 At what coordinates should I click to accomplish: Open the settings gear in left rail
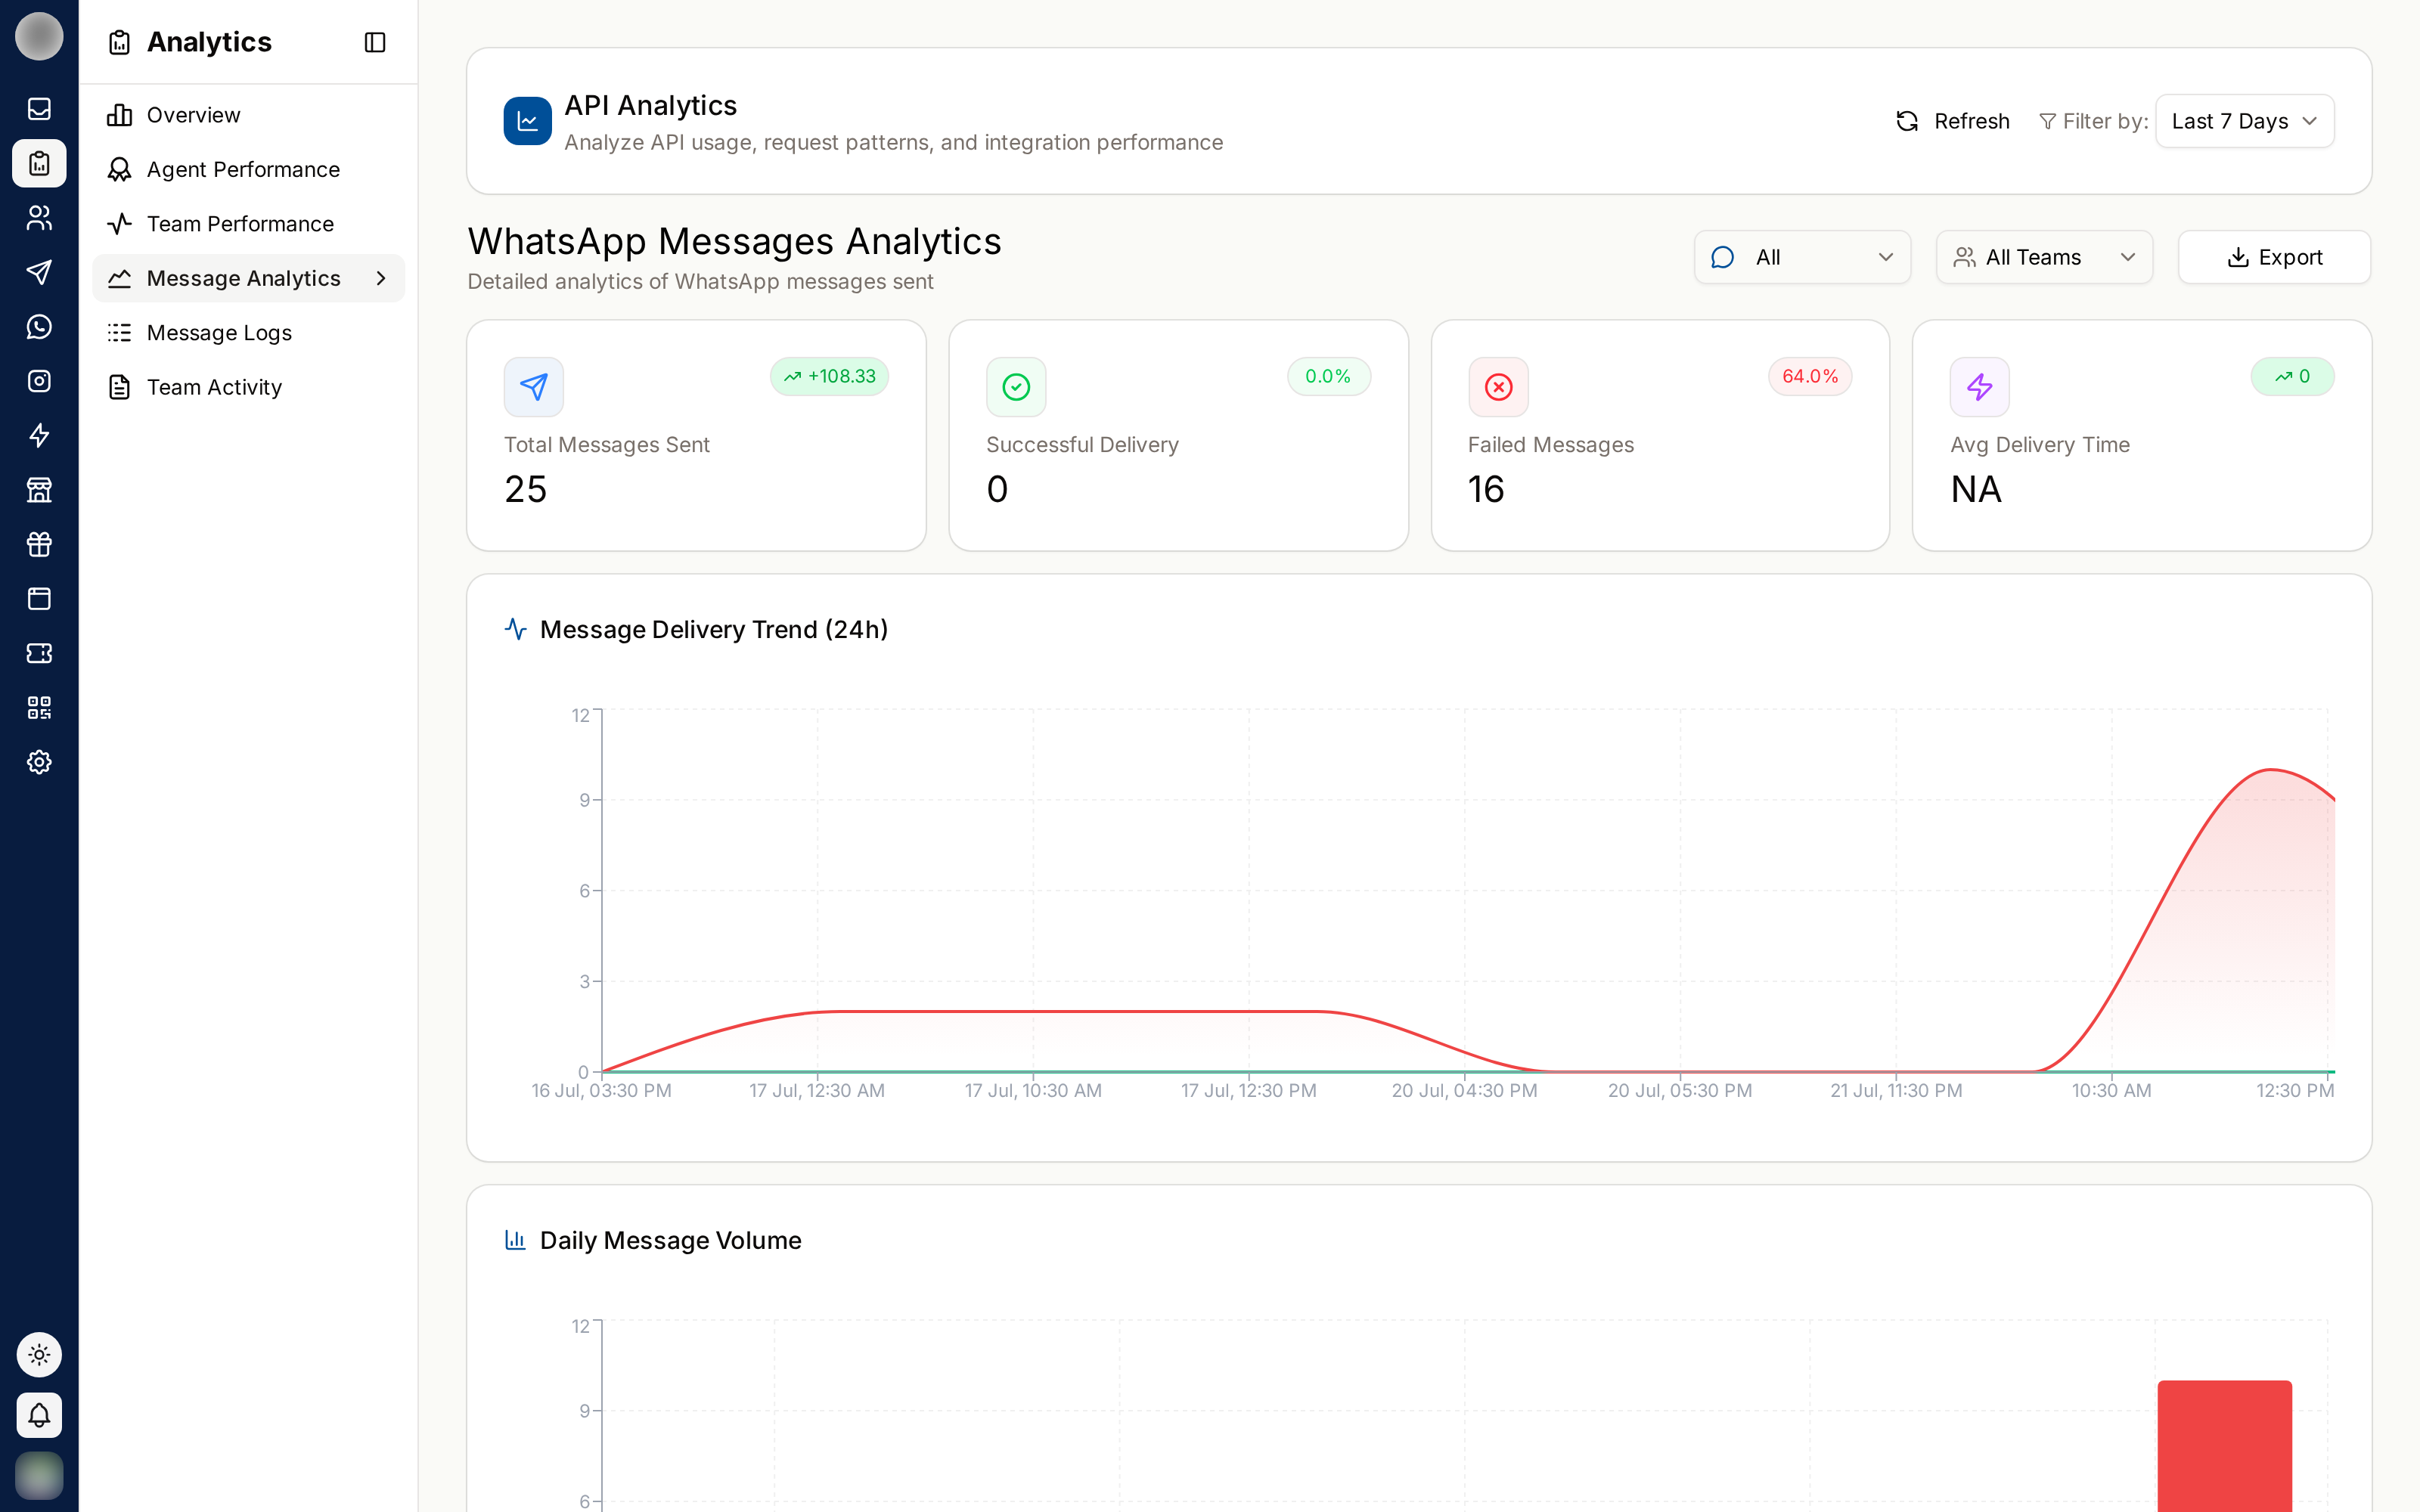[39, 762]
